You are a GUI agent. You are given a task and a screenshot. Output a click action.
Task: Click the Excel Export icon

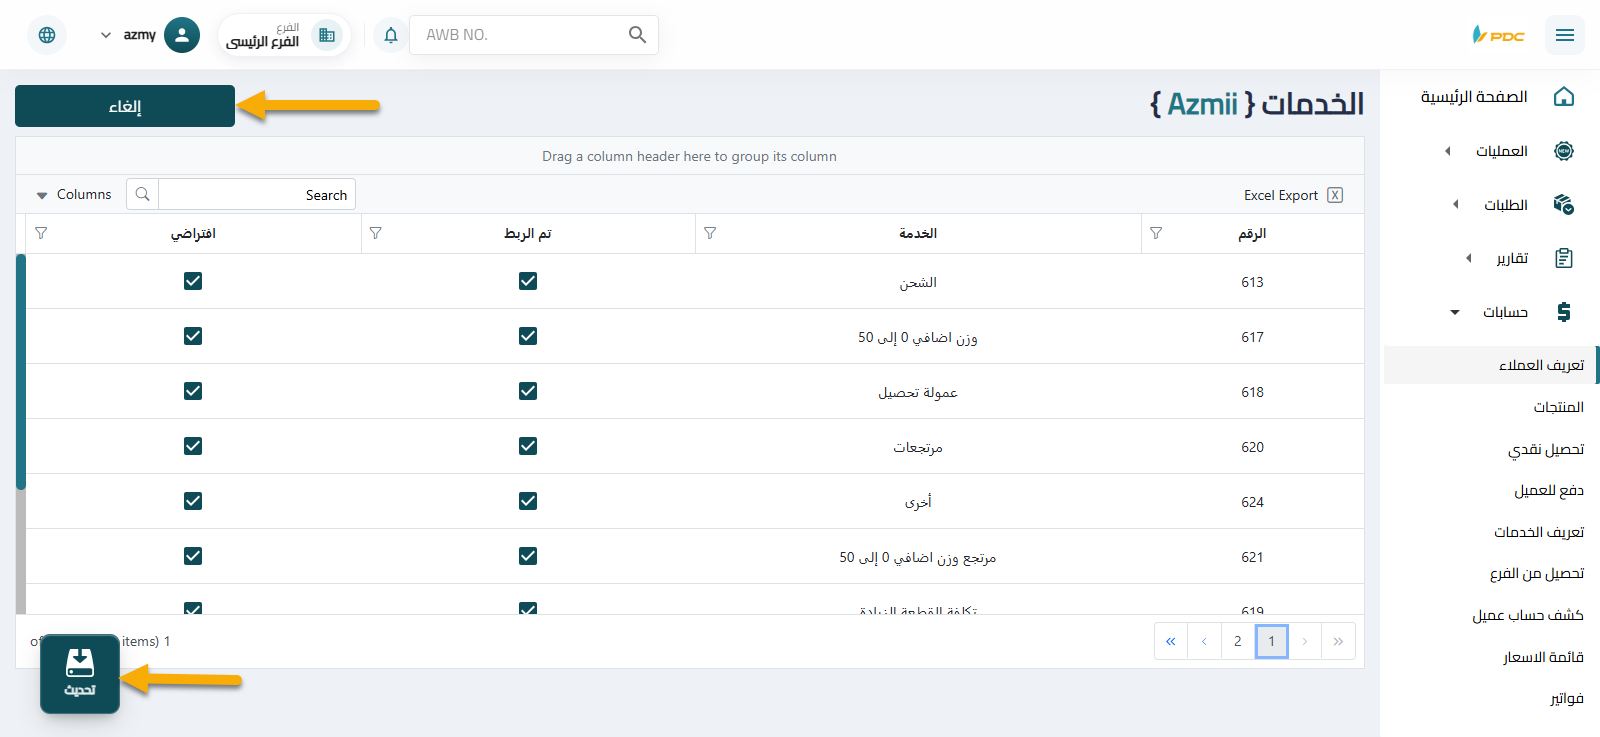(1334, 195)
